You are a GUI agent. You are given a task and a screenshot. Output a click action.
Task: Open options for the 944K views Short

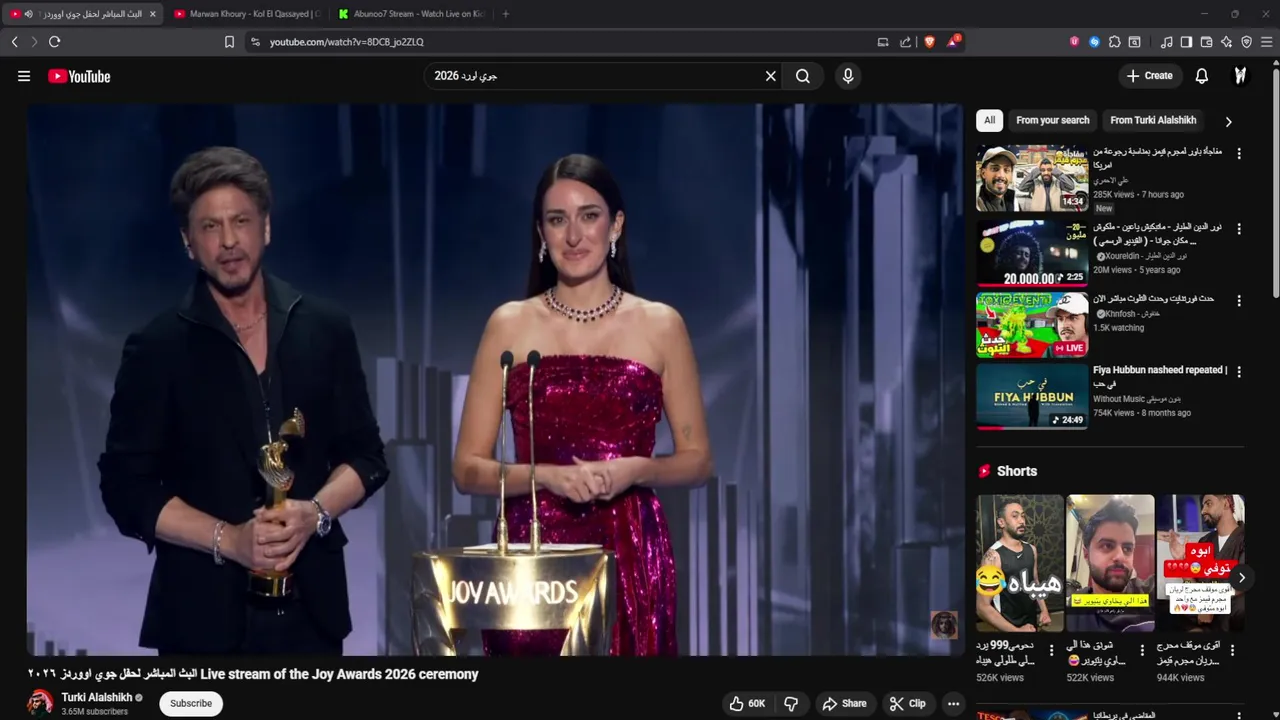pyautogui.click(x=1232, y=650)
